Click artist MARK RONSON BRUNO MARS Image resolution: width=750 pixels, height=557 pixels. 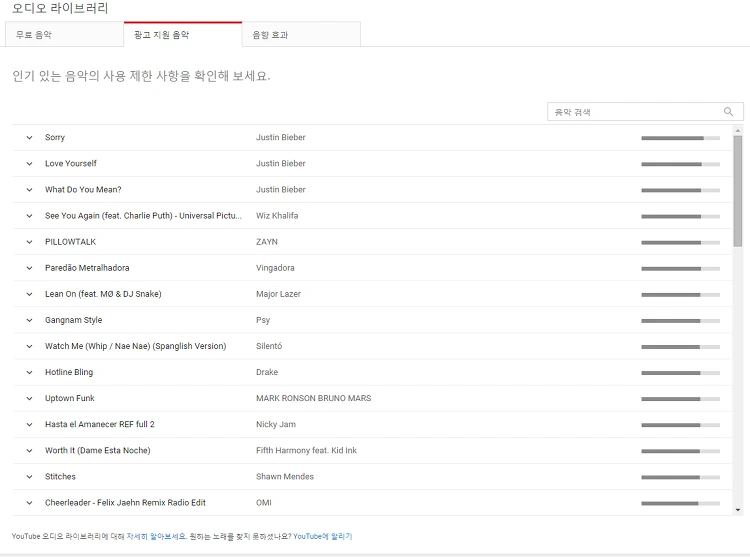coord(313,398)
